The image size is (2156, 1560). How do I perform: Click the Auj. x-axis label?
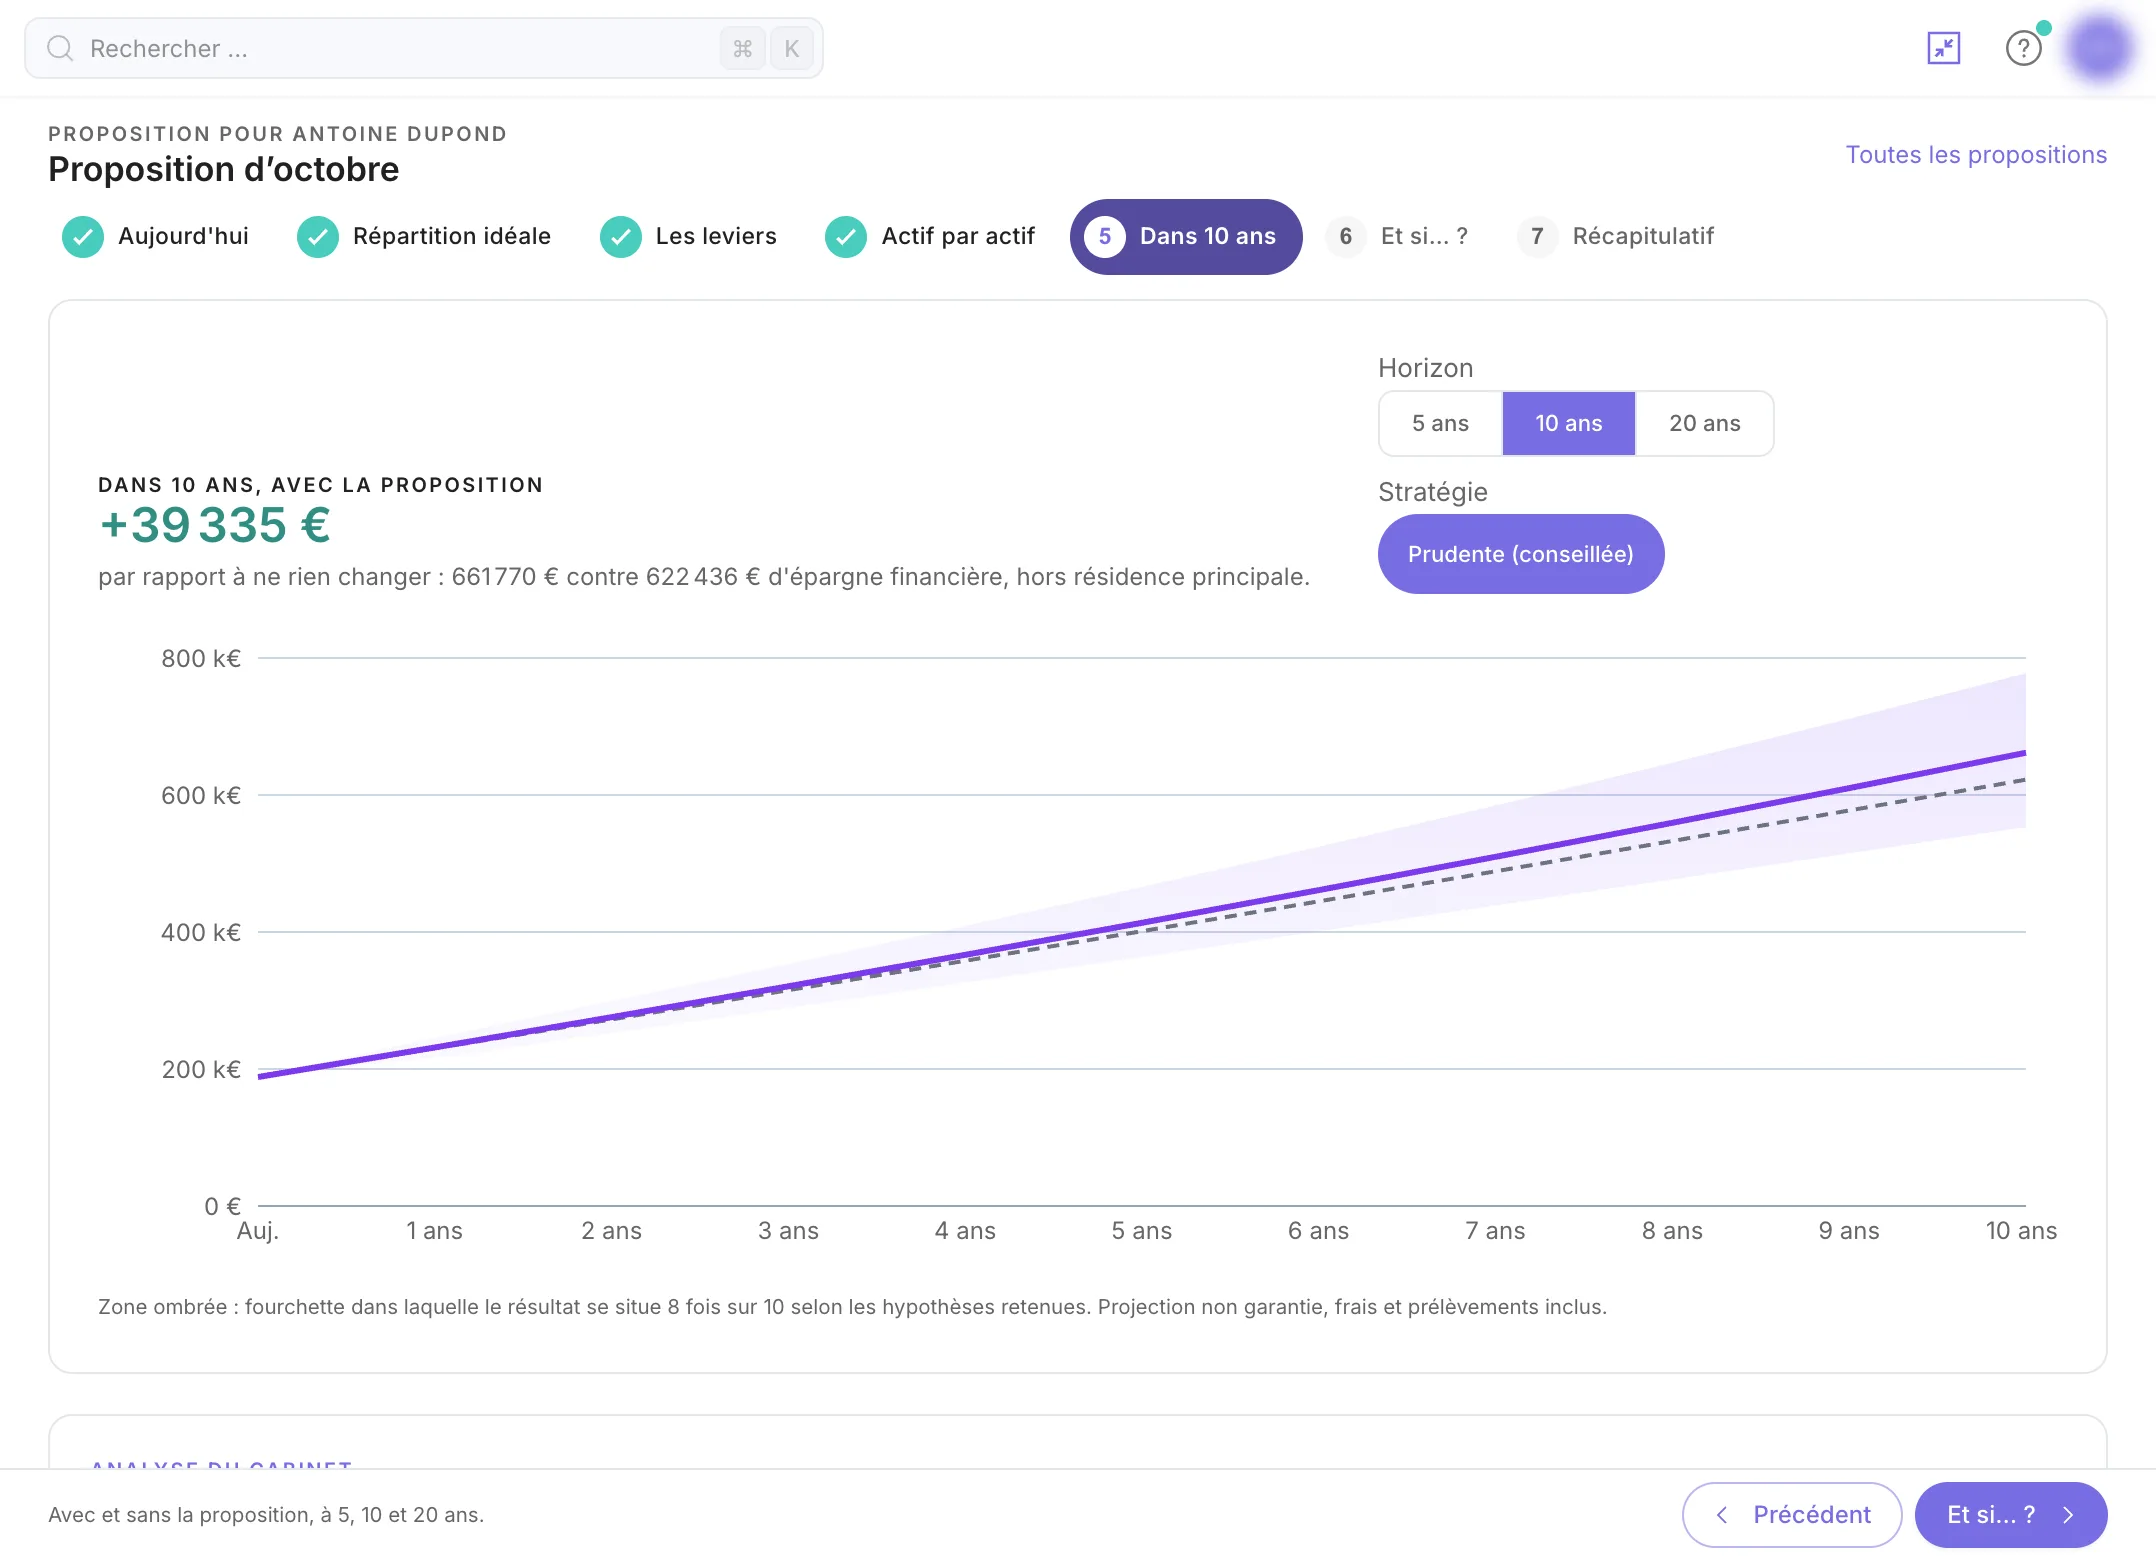tap(257, 1231)
